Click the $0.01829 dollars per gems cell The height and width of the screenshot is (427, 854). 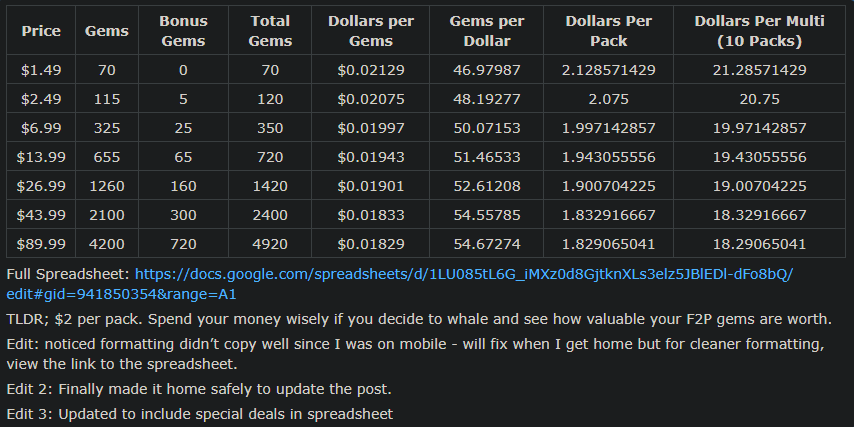tap(371, 244)
